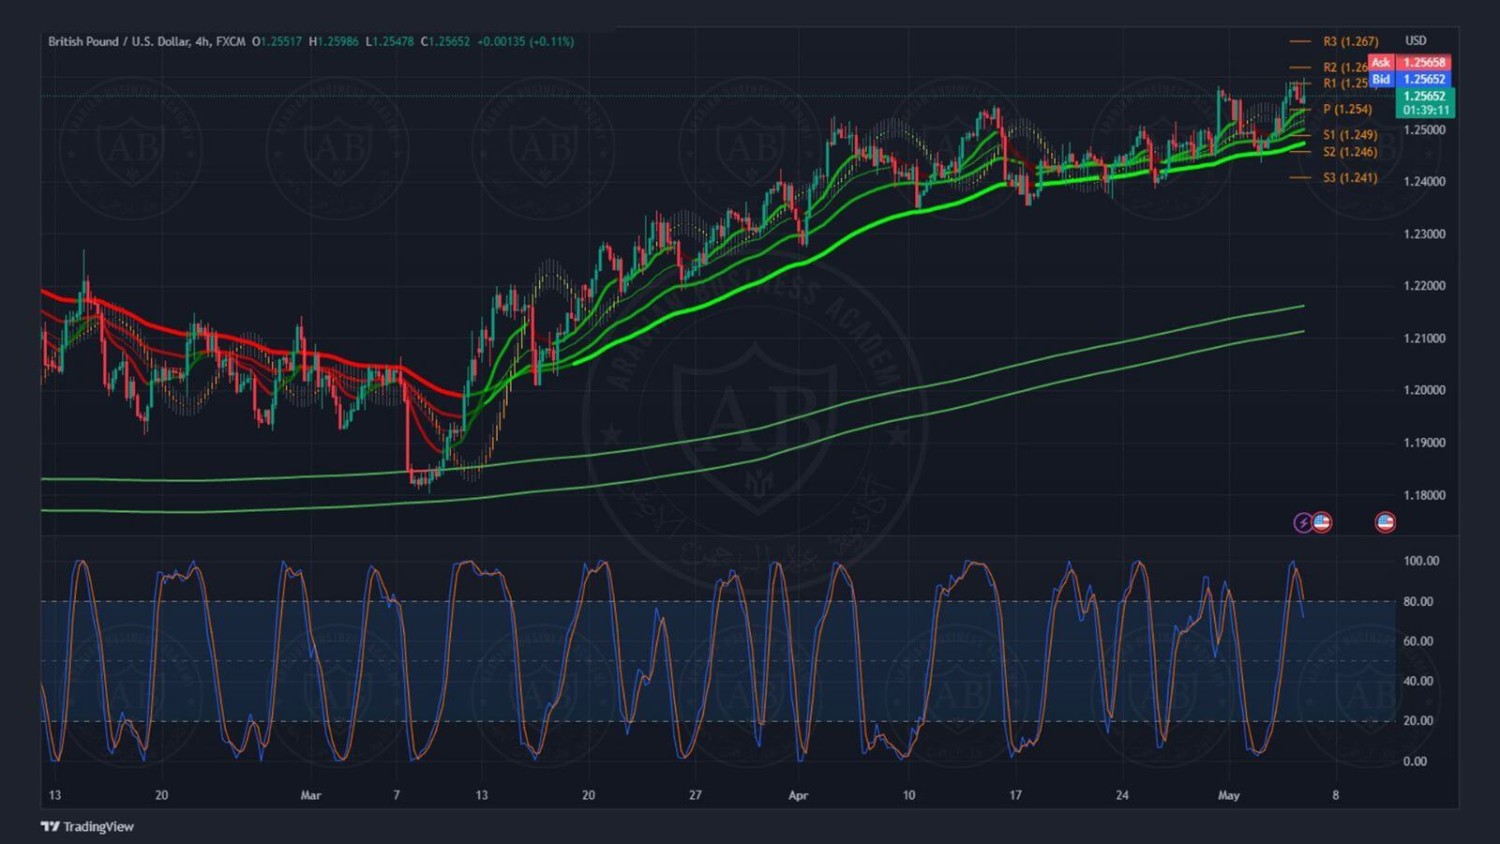This screenshot has height=844, width=1500.
Task: Click date 10 on the time axis
Action: click(909, 795)
